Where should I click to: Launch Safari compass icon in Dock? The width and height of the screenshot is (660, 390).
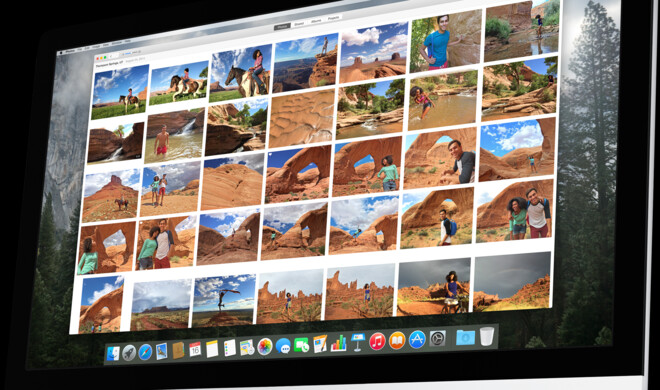coord(145,352)
